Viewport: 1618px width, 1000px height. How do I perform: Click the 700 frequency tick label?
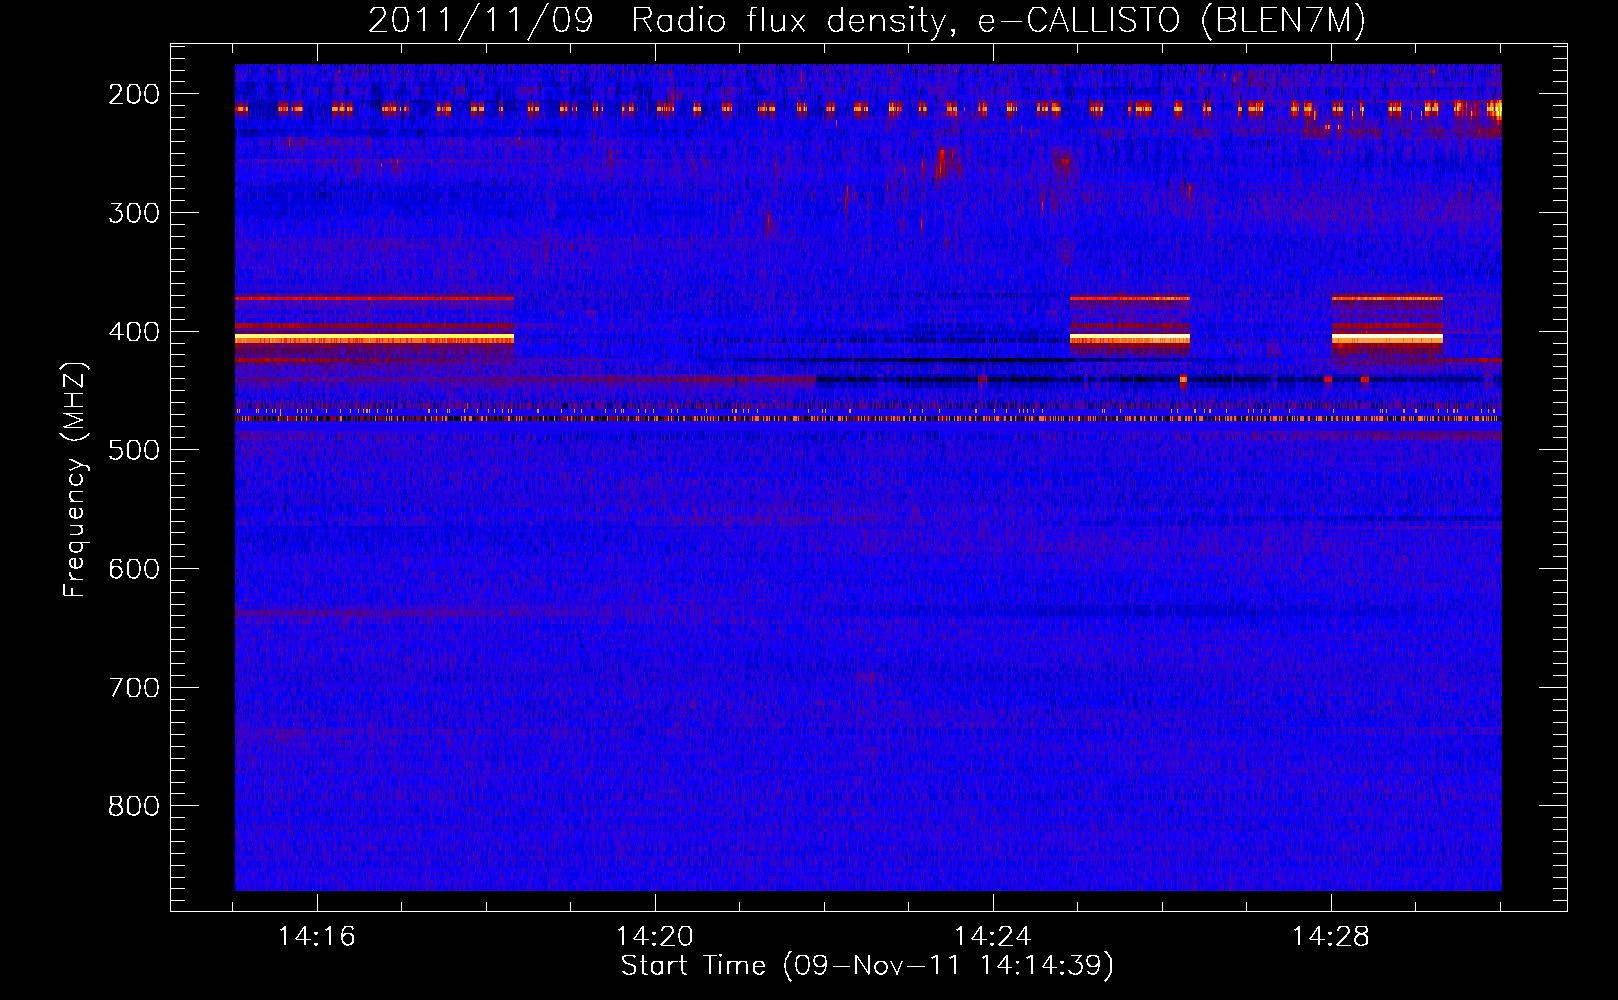pos(134,688)
